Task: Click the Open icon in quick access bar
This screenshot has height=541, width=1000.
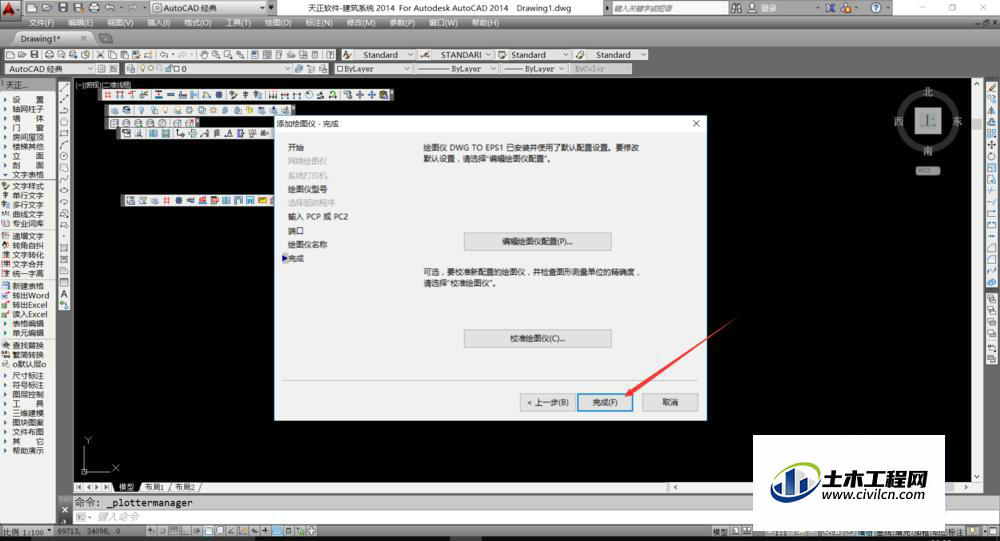Action: [48, 8]
